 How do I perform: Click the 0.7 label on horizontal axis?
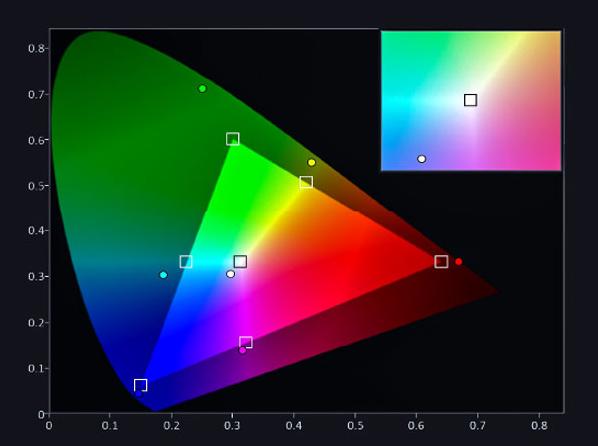477,425
